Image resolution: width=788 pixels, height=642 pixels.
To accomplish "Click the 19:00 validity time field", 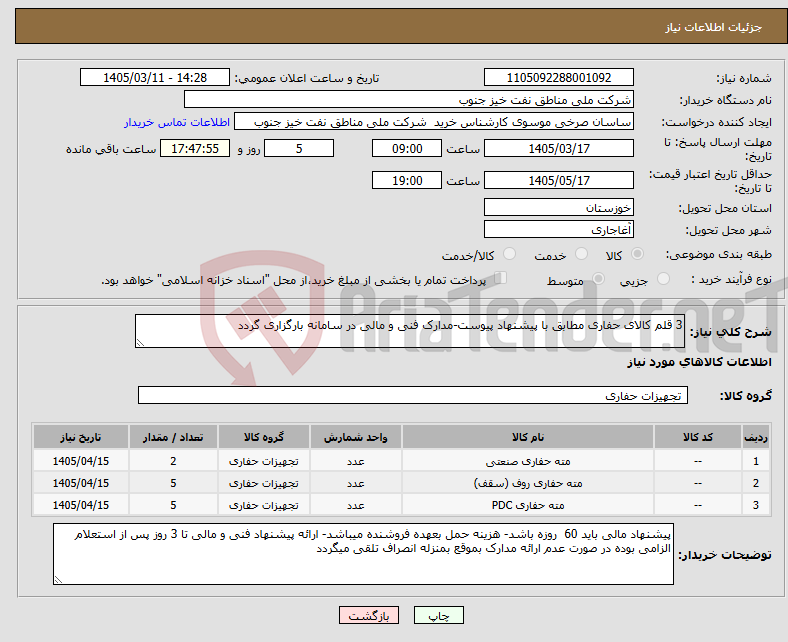I will tap(407, 180).
